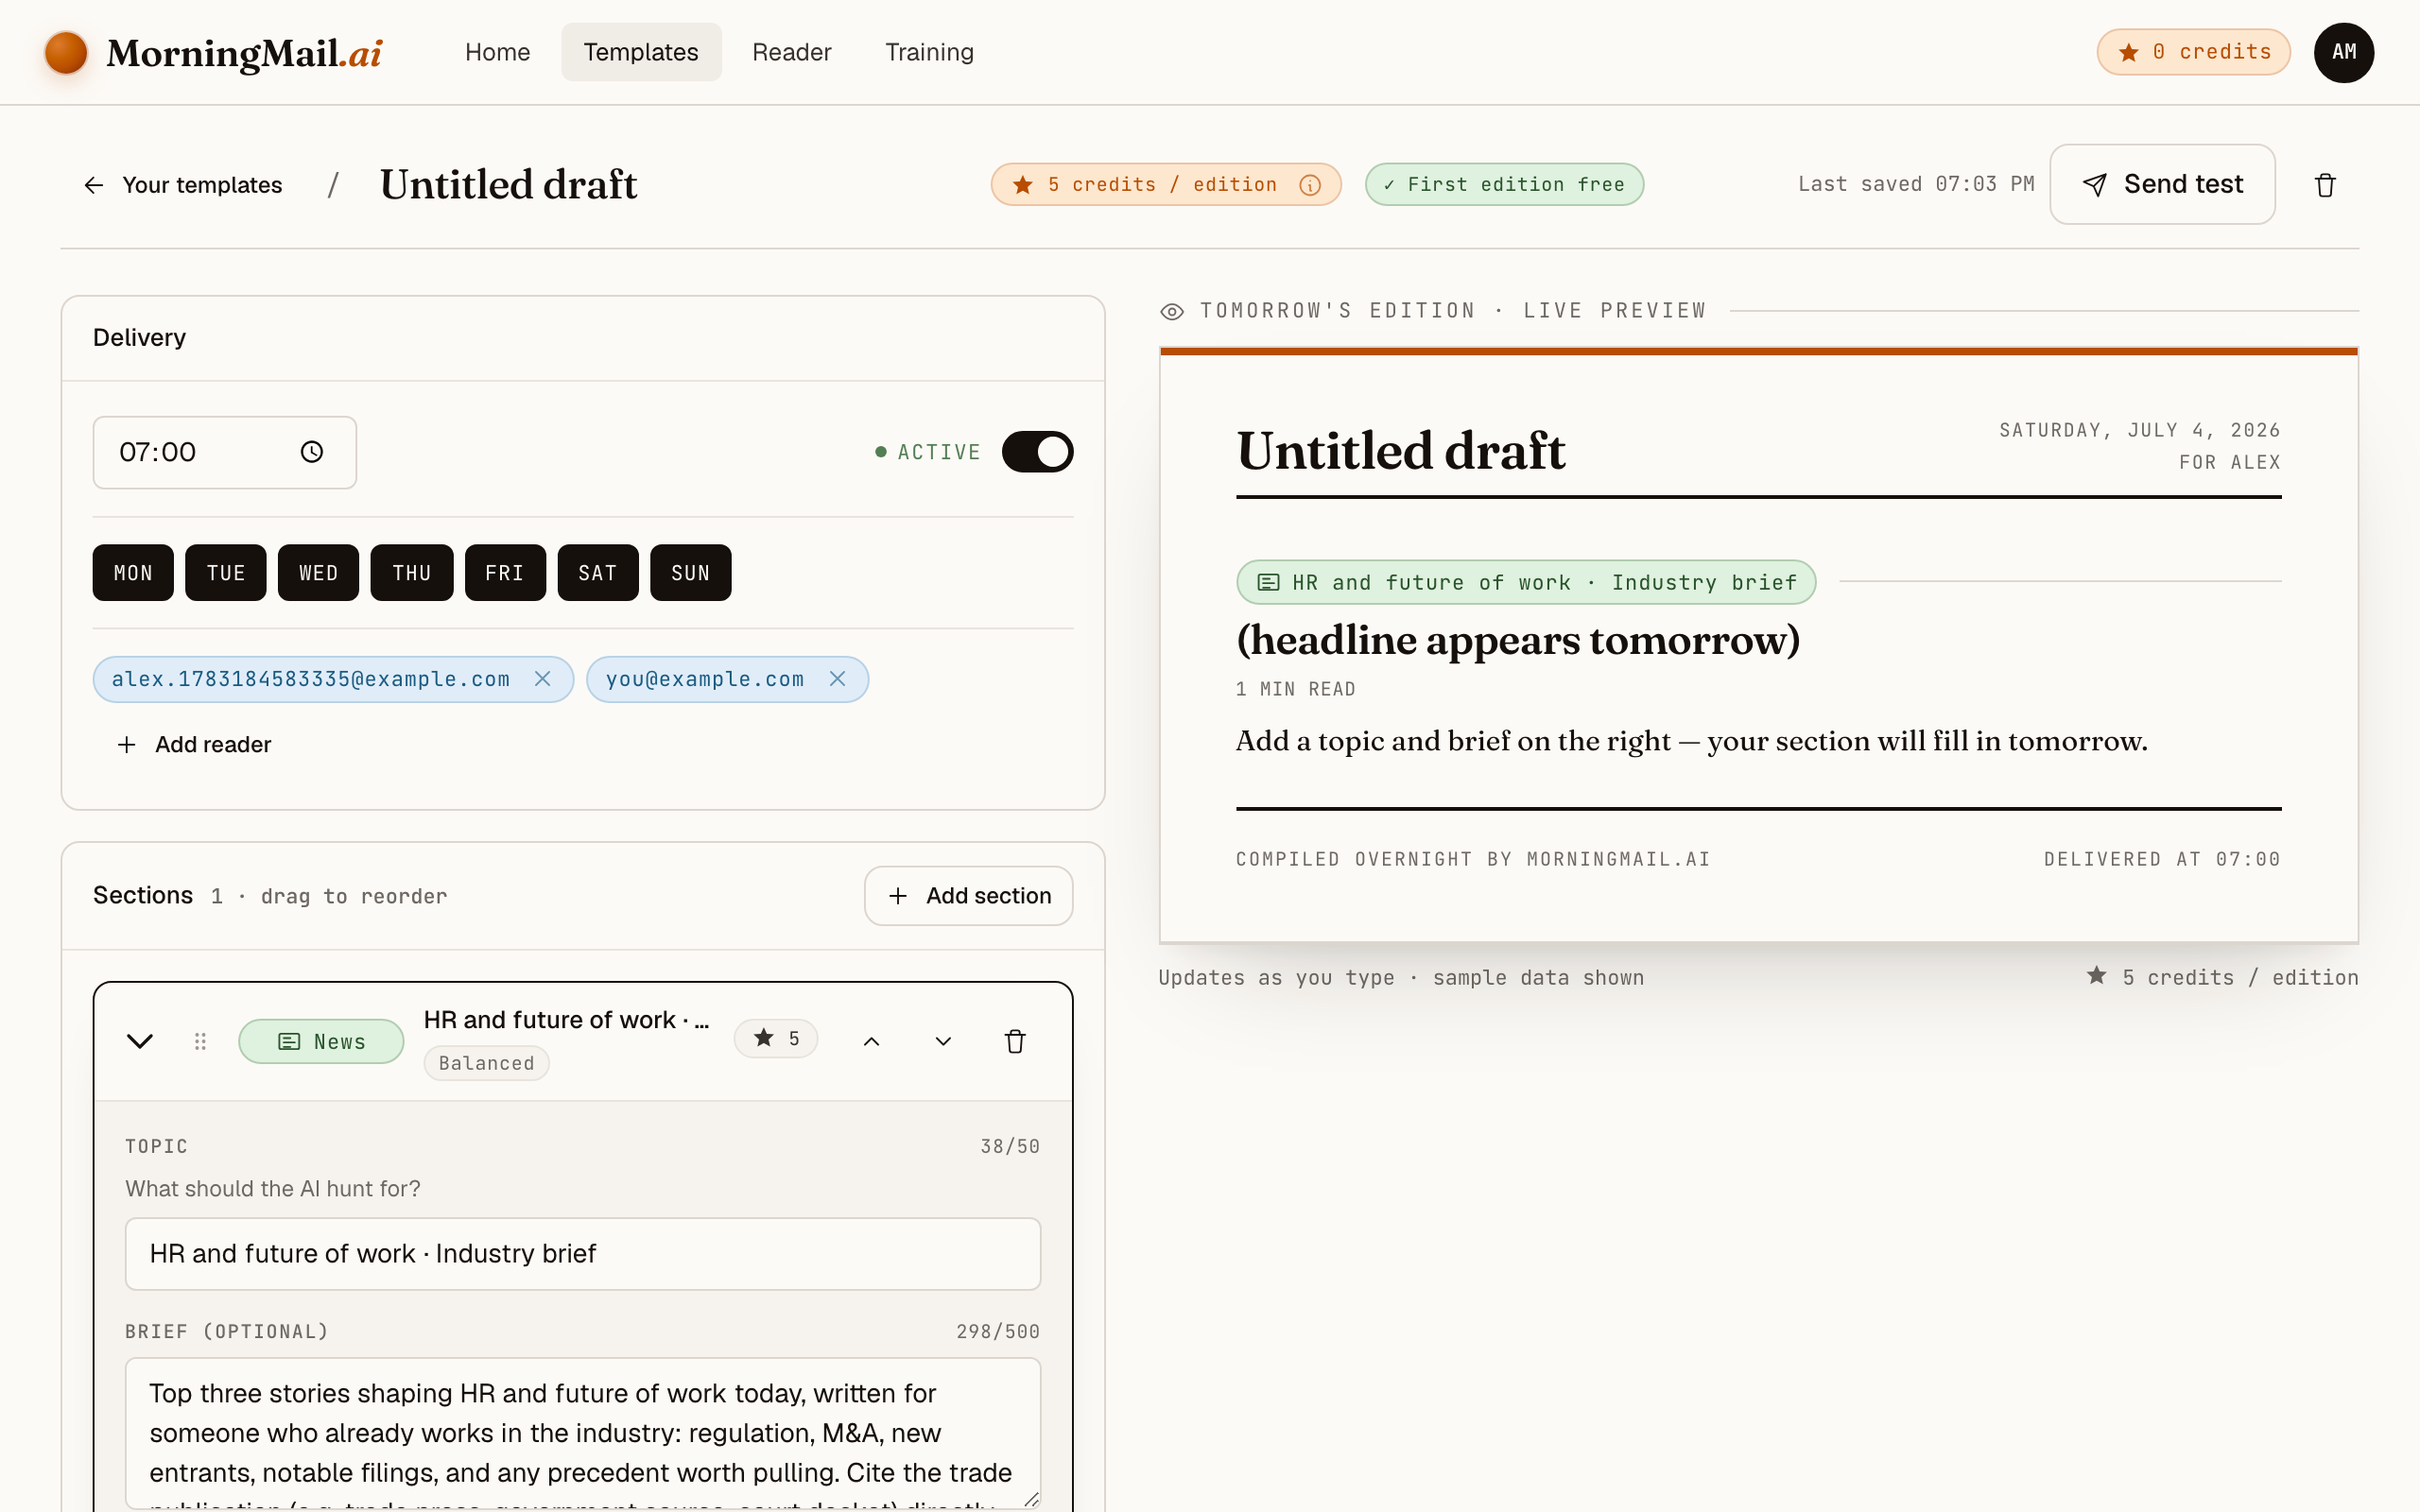Click the 38/50 topic character counter
Viewport: 2420px width, 1512px height.
coord(1010,1147)
